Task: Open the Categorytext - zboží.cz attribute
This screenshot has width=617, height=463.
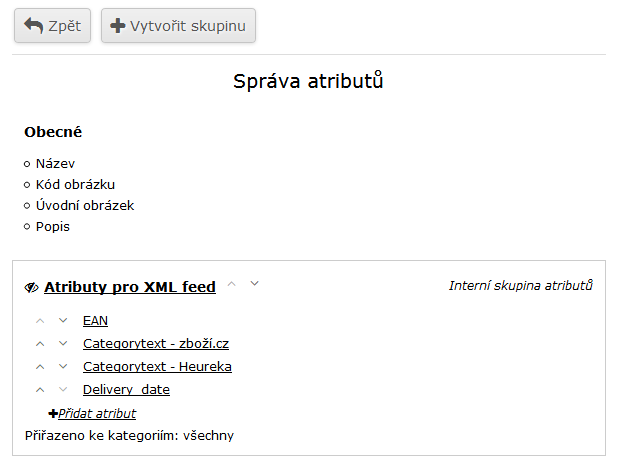Action: (156, 344)
